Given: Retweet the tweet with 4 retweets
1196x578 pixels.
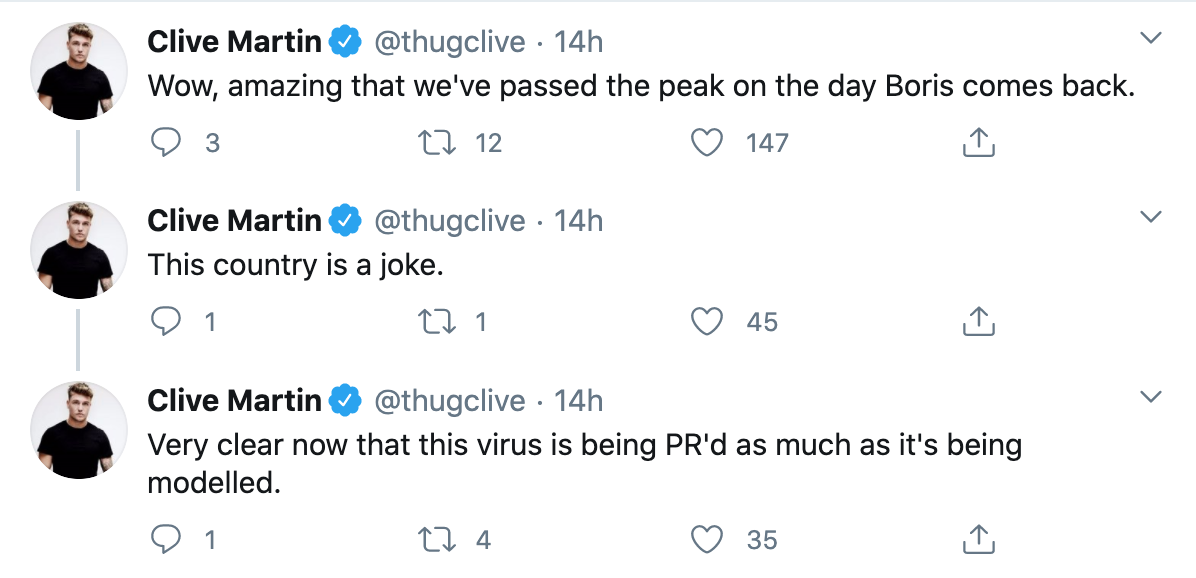Looking at the screenshot, I should click(x=436, y=540).
